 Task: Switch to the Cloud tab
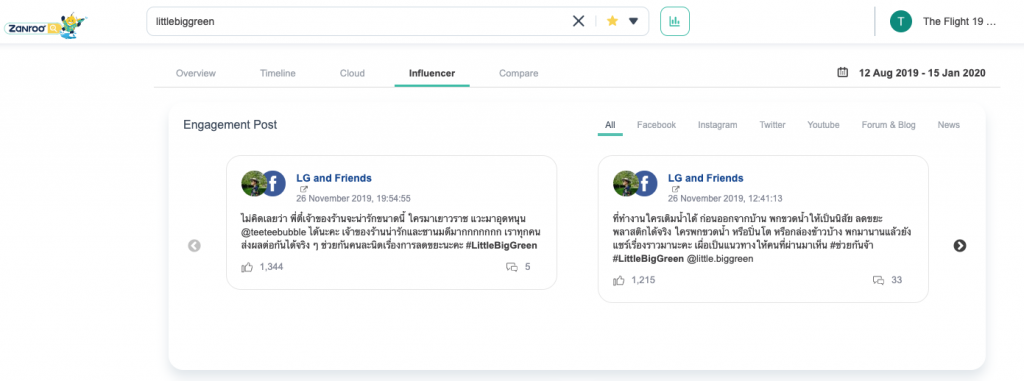[x=352, y=73]
